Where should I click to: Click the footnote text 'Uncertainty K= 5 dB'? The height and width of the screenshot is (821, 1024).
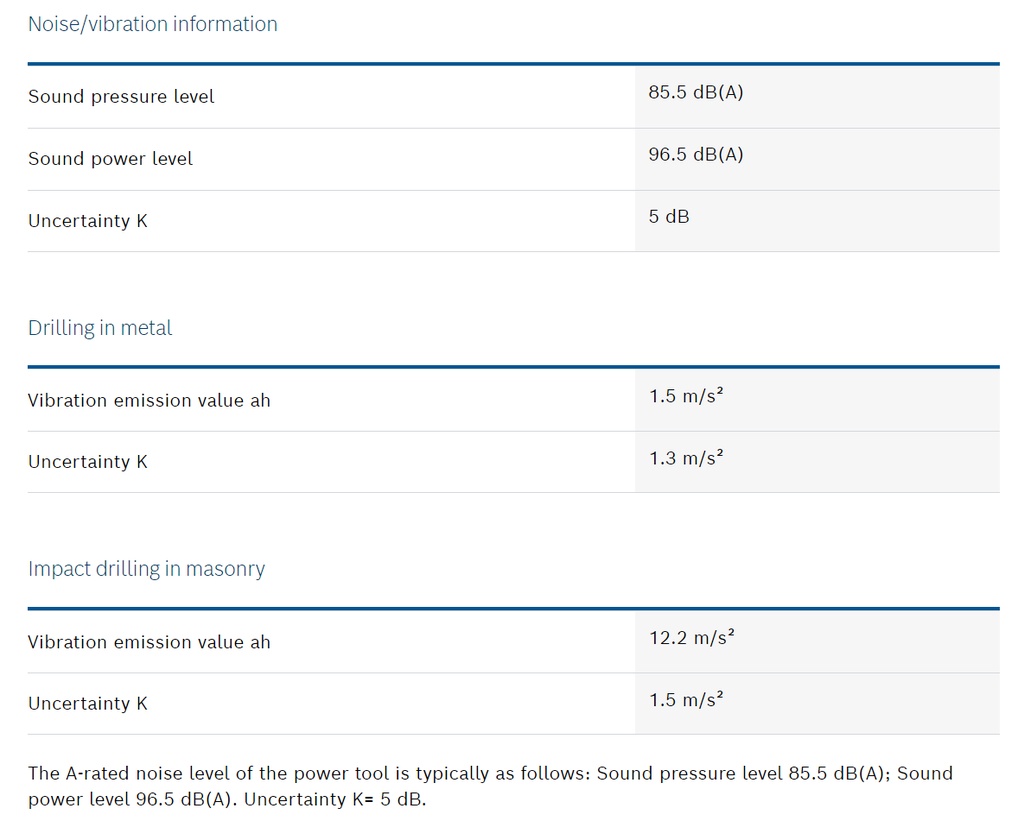(334, 799)
